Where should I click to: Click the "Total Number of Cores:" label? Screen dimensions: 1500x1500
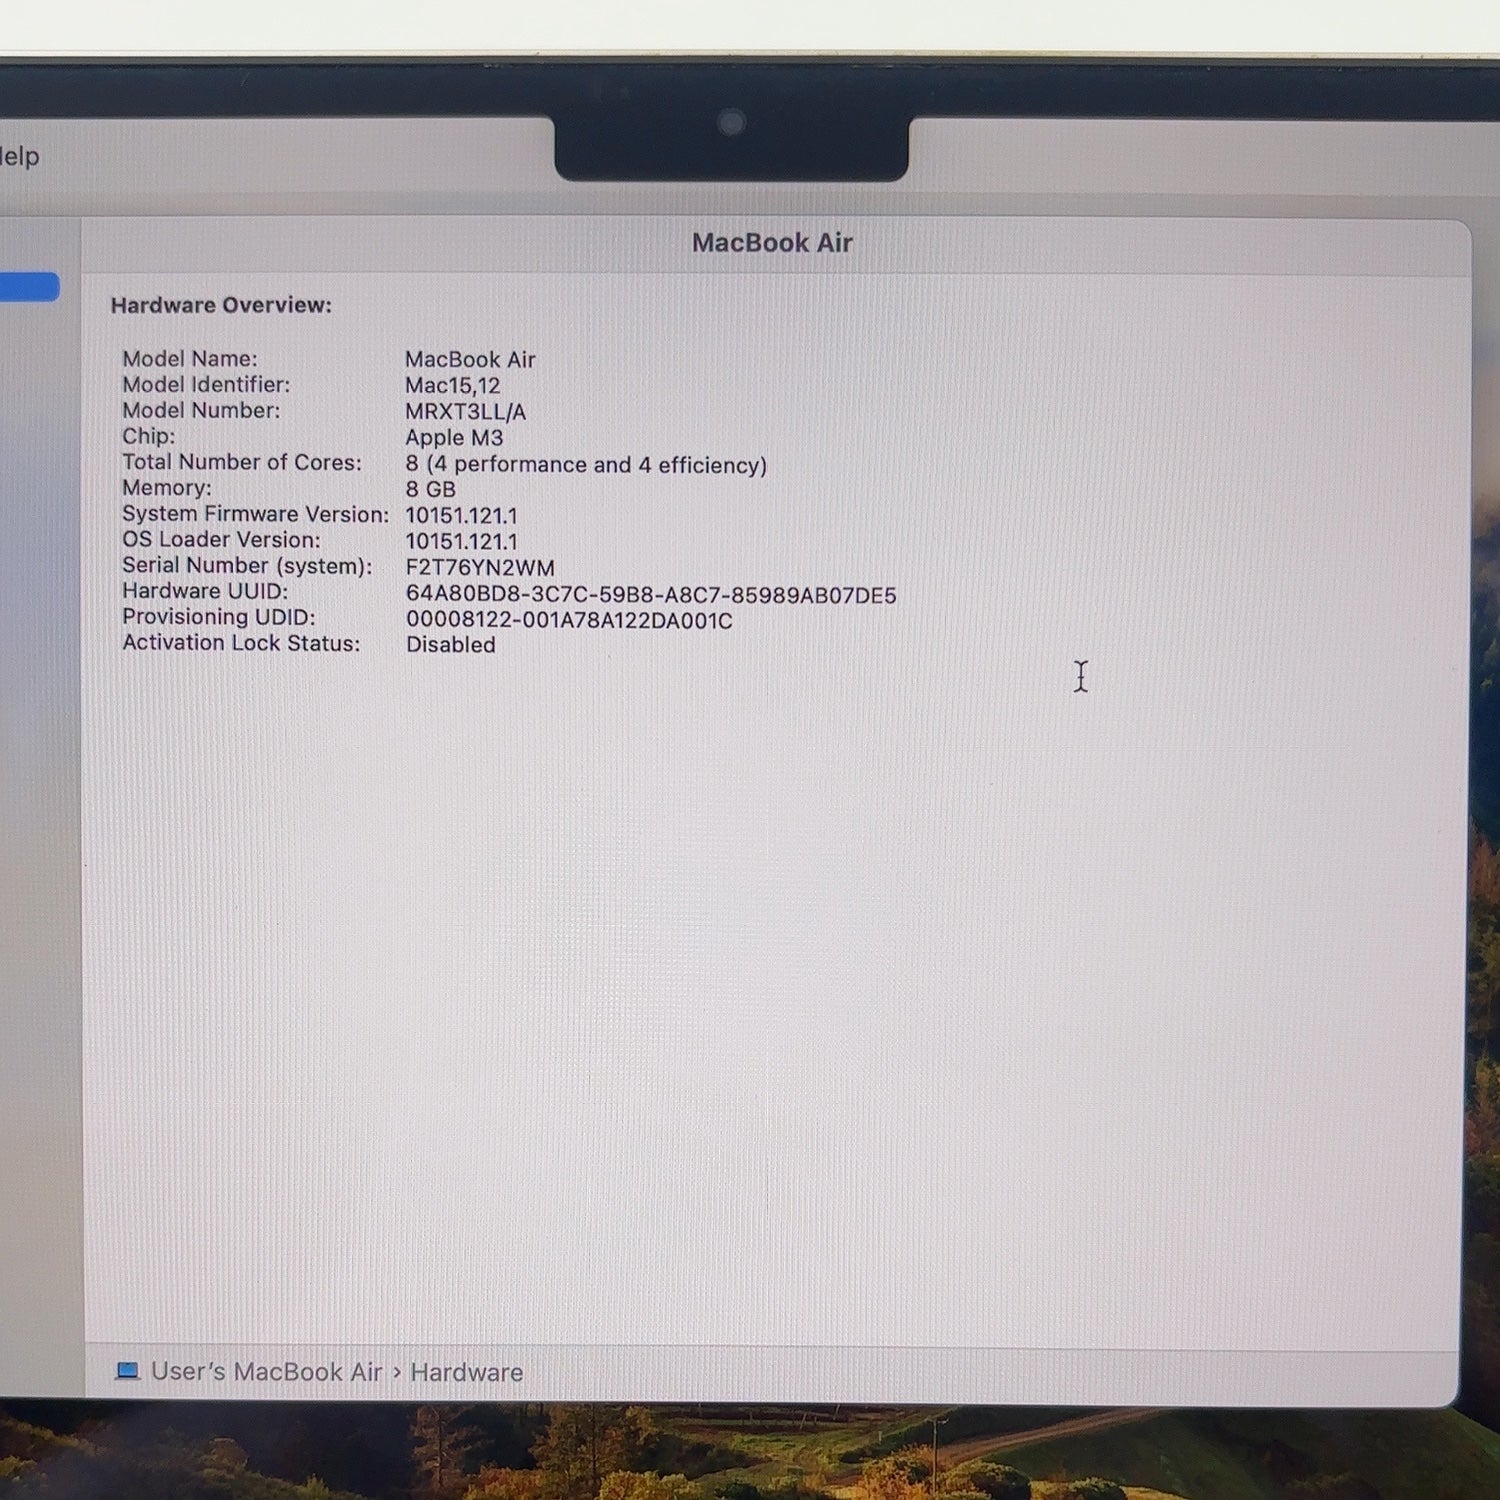coord(242,462)
